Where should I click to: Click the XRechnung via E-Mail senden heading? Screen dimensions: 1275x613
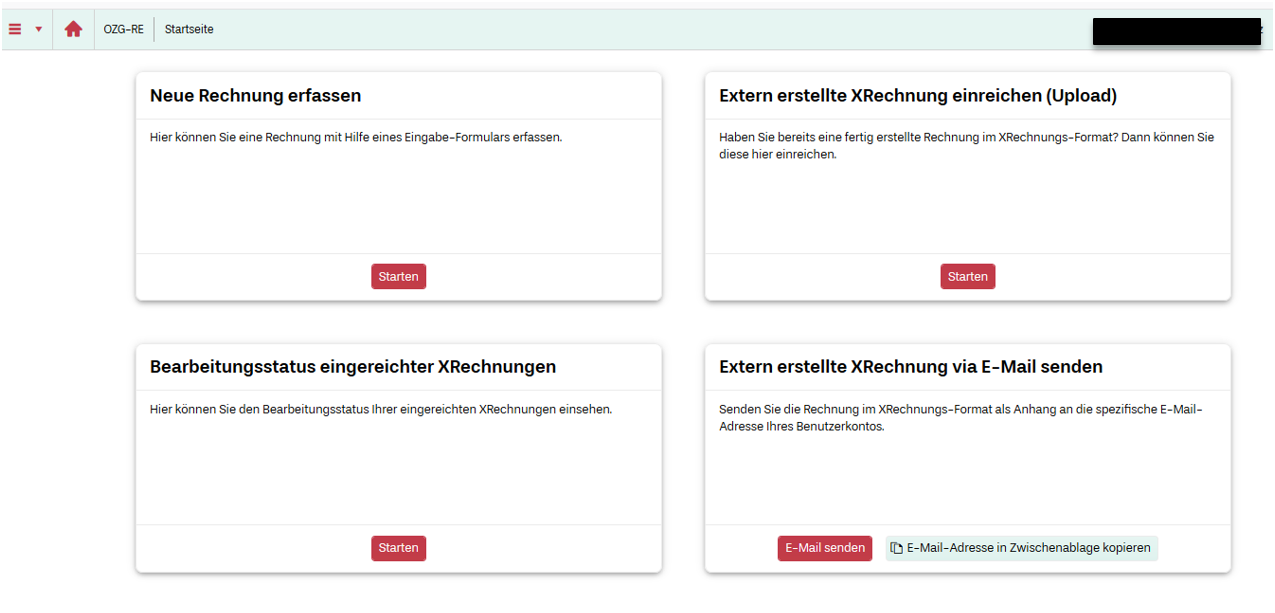pos(910,367)
